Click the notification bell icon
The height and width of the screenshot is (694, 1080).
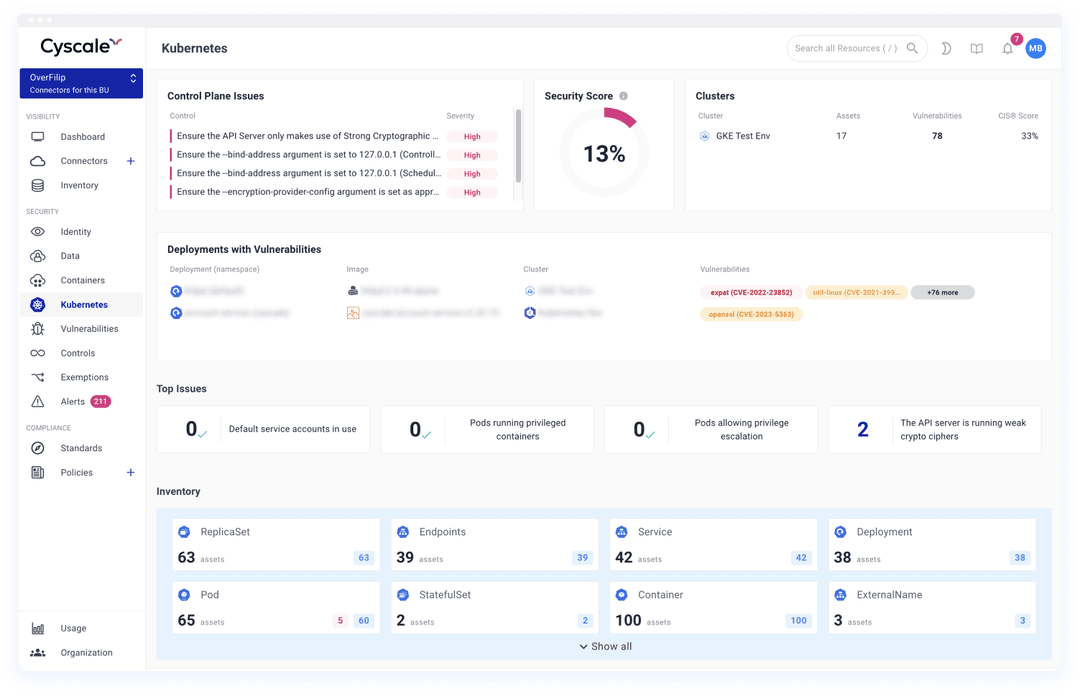(x=1007, y=48)
